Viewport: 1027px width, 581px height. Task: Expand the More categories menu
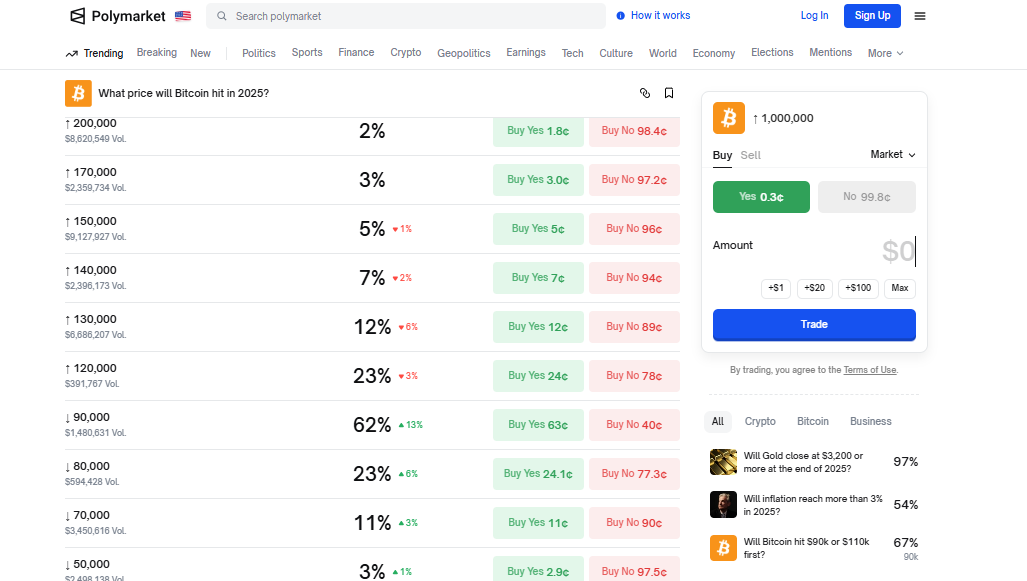[x=885, y=53]
